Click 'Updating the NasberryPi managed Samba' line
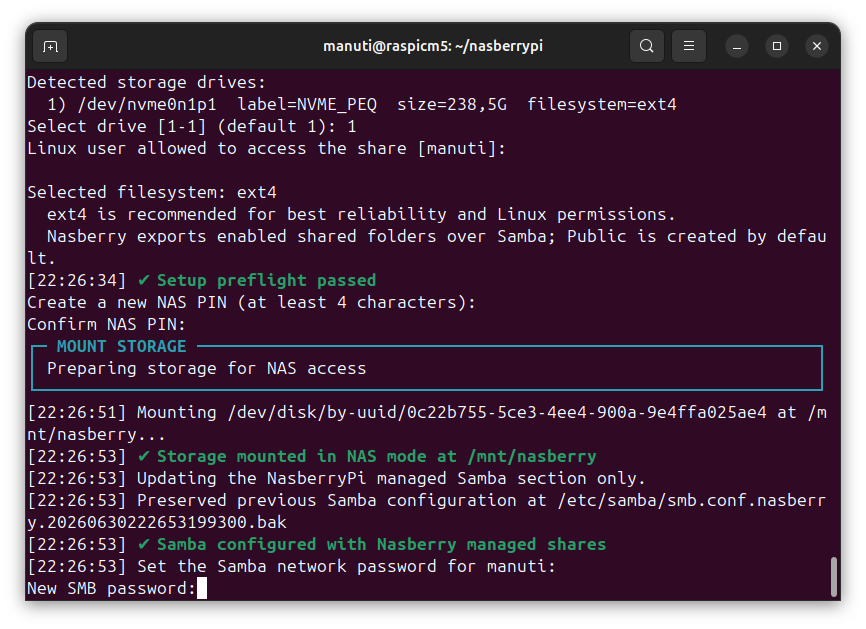Viewport: 866px width, 629px height. [x=336, y=478]
